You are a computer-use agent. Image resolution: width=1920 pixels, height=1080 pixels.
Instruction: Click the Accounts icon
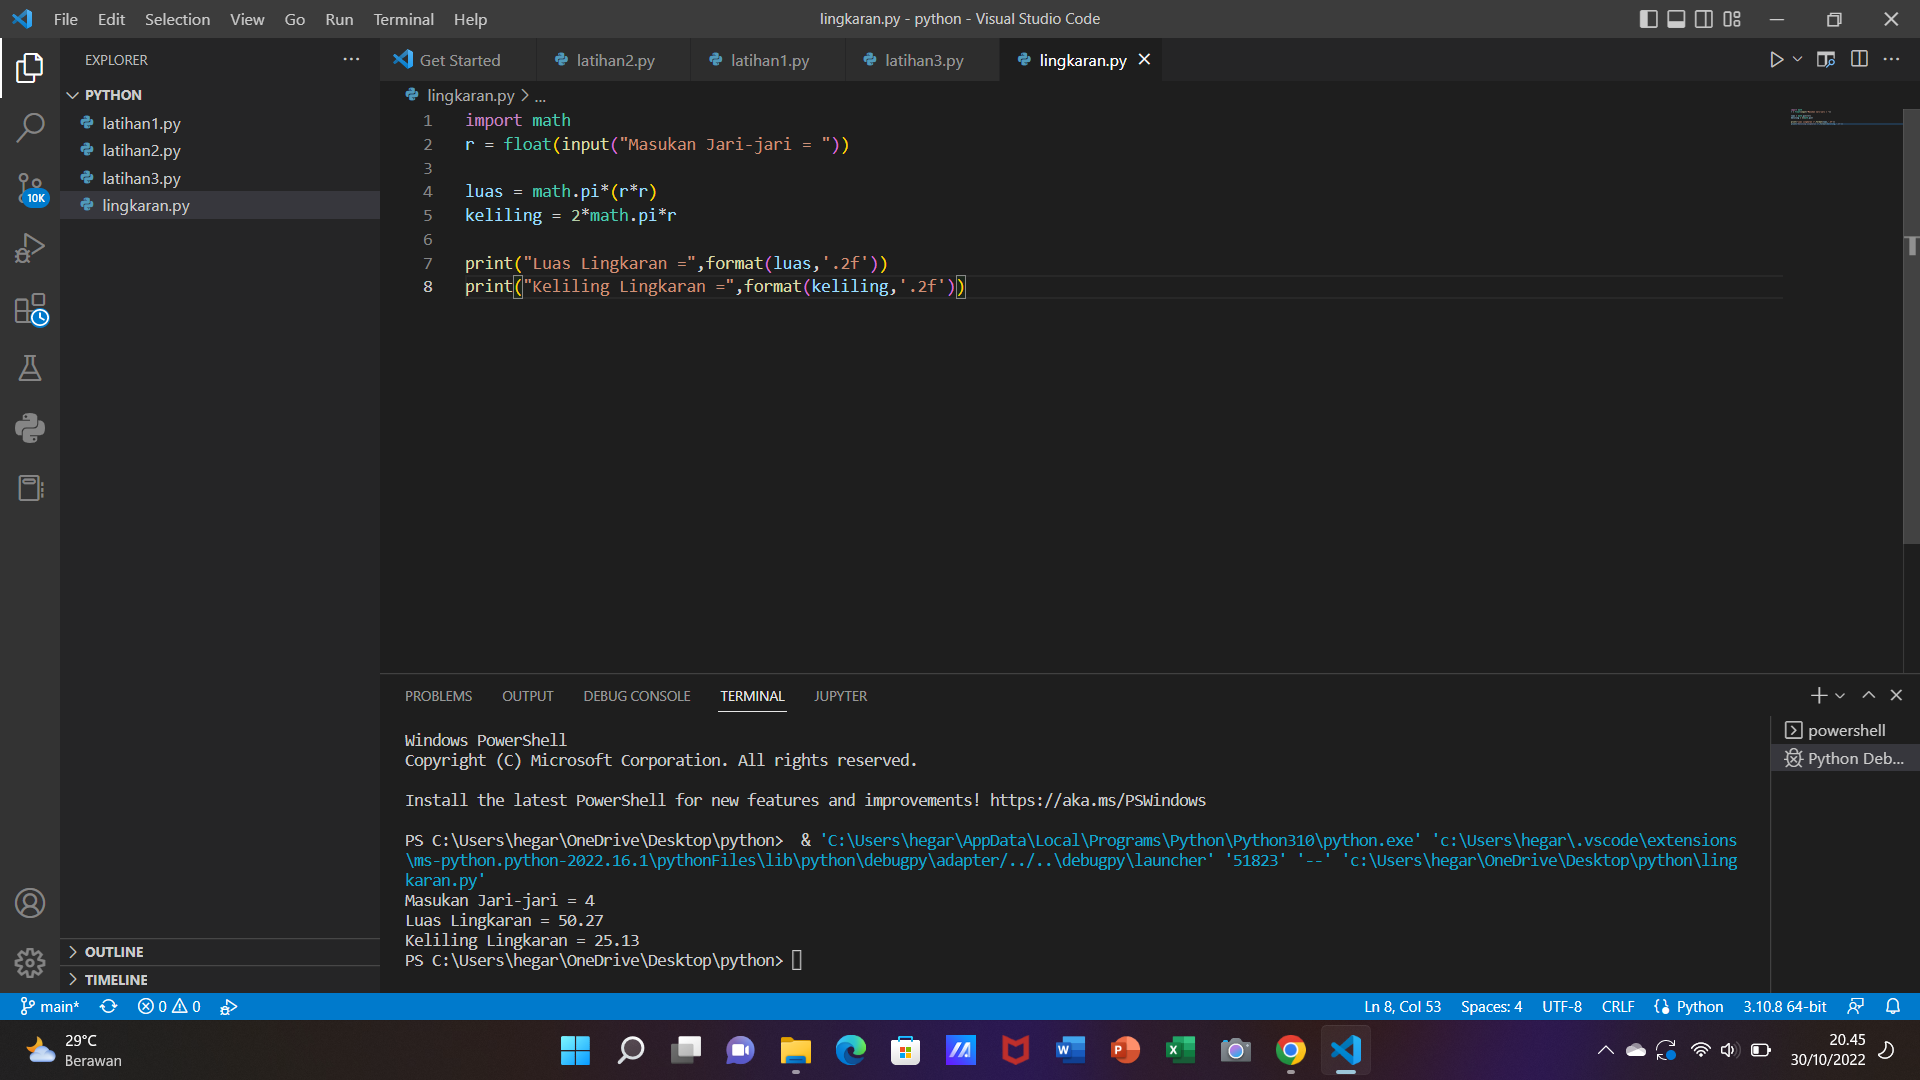click(30, 902)
